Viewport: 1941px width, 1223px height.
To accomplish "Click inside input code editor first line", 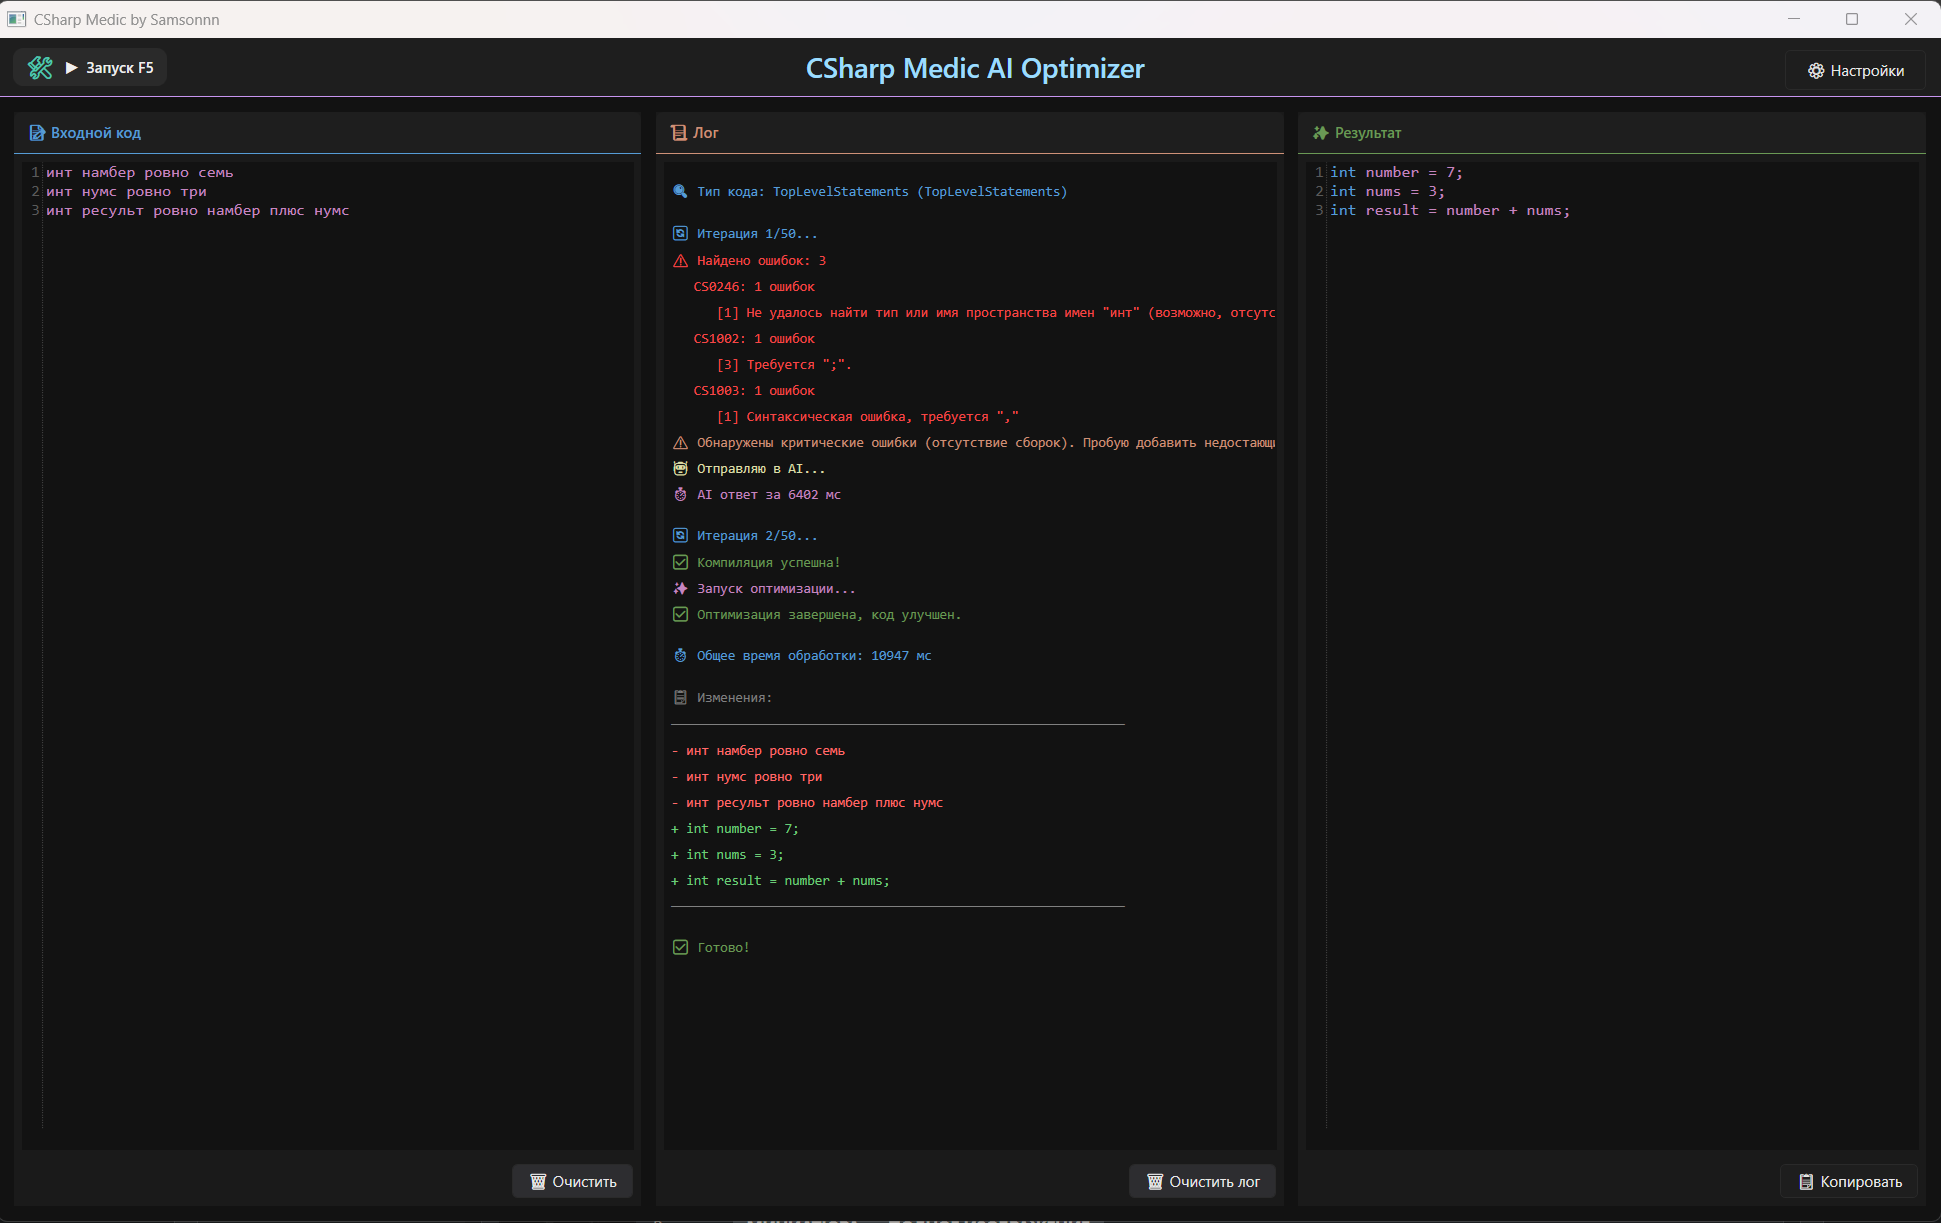I will 140,173.
